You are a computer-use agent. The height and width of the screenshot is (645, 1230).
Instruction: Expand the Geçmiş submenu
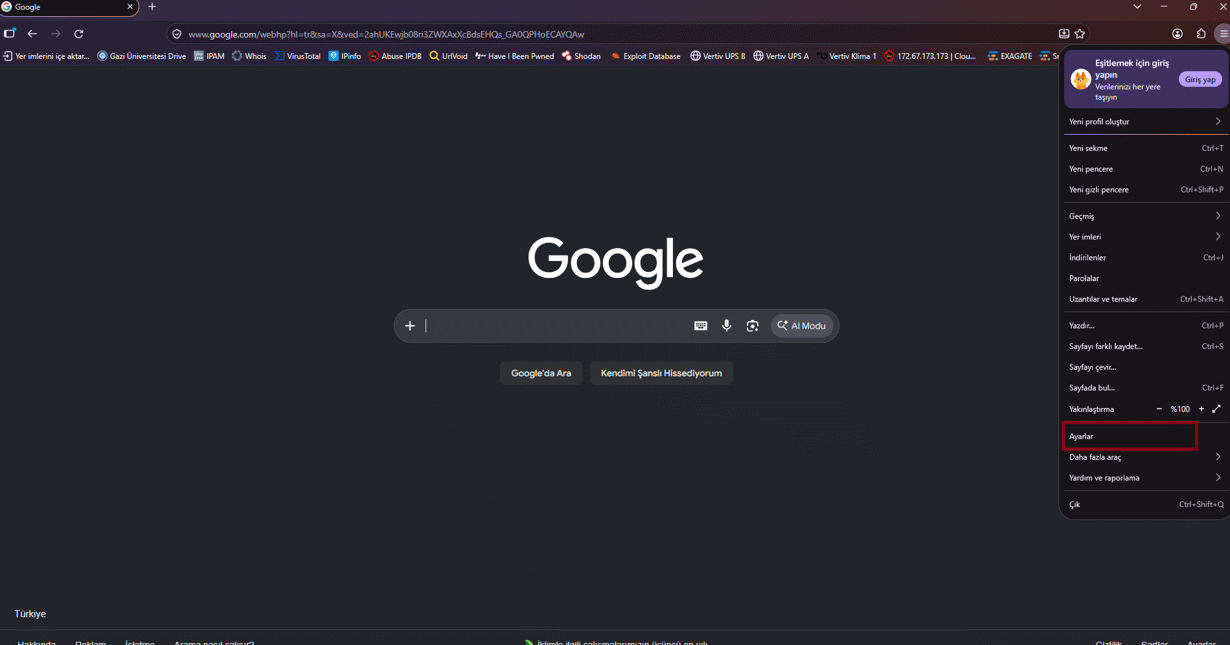coord(1145,216)
